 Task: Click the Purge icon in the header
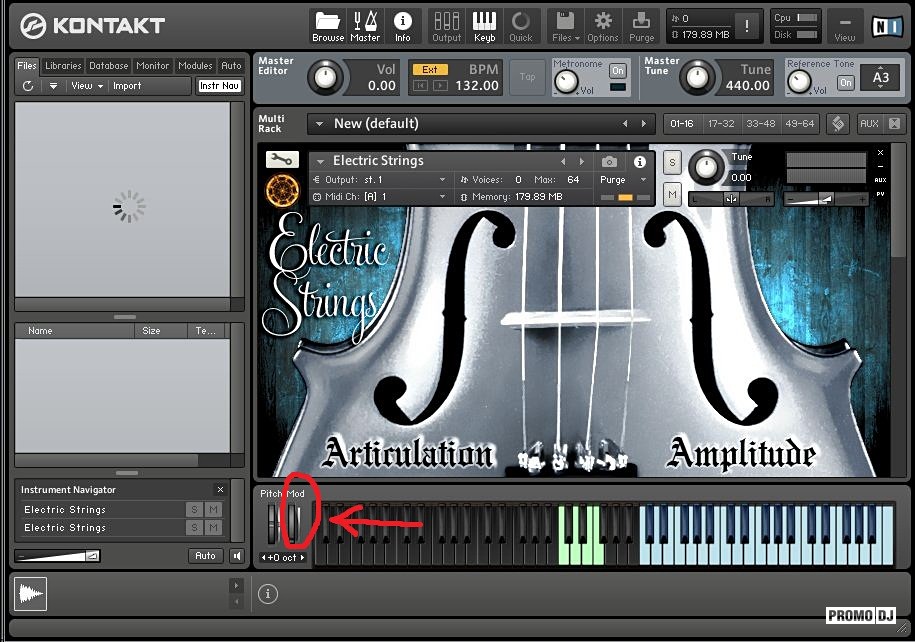point(641,27)
